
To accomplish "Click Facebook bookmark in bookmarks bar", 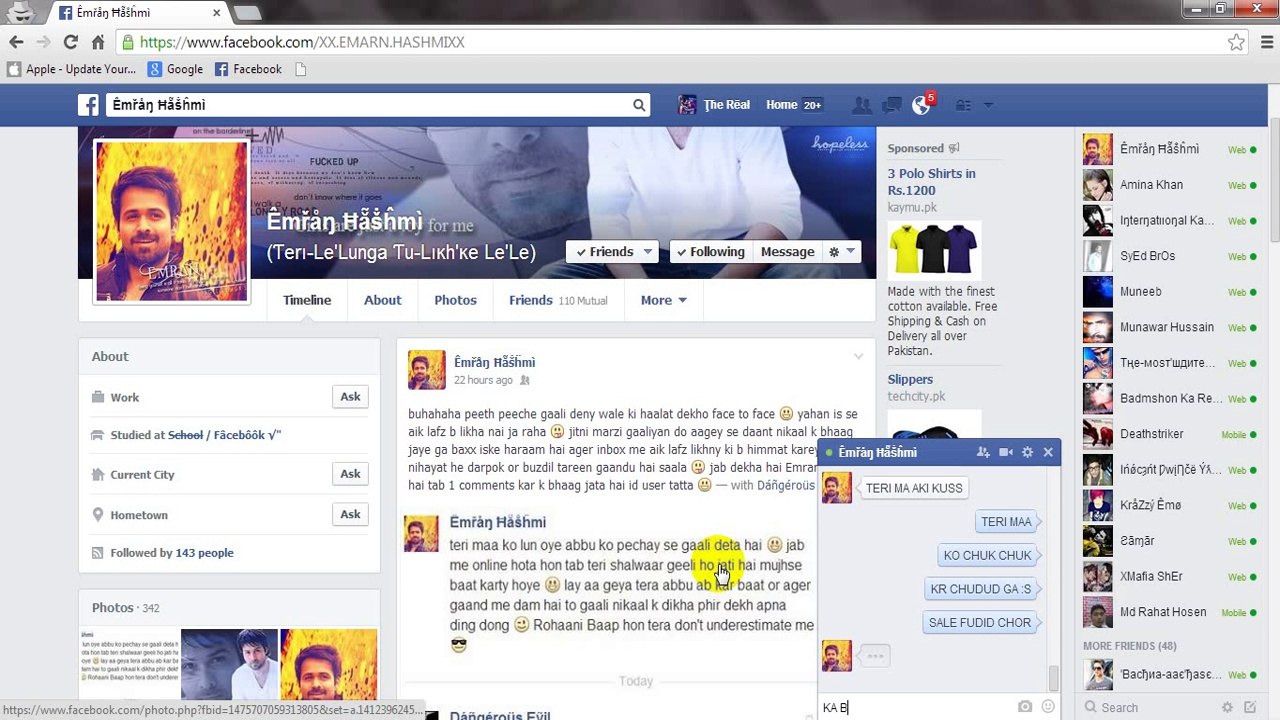I will (x=248, y=69).
